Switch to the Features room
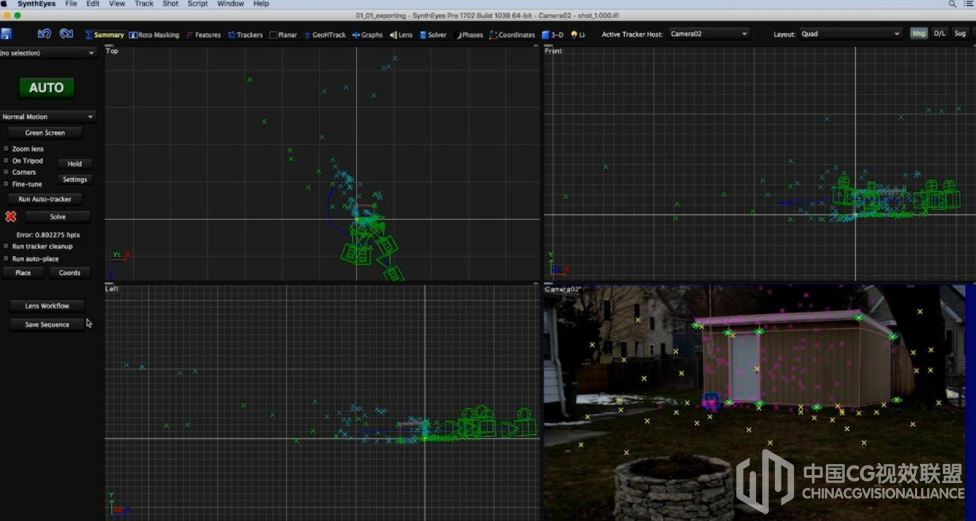 [204, 35]
